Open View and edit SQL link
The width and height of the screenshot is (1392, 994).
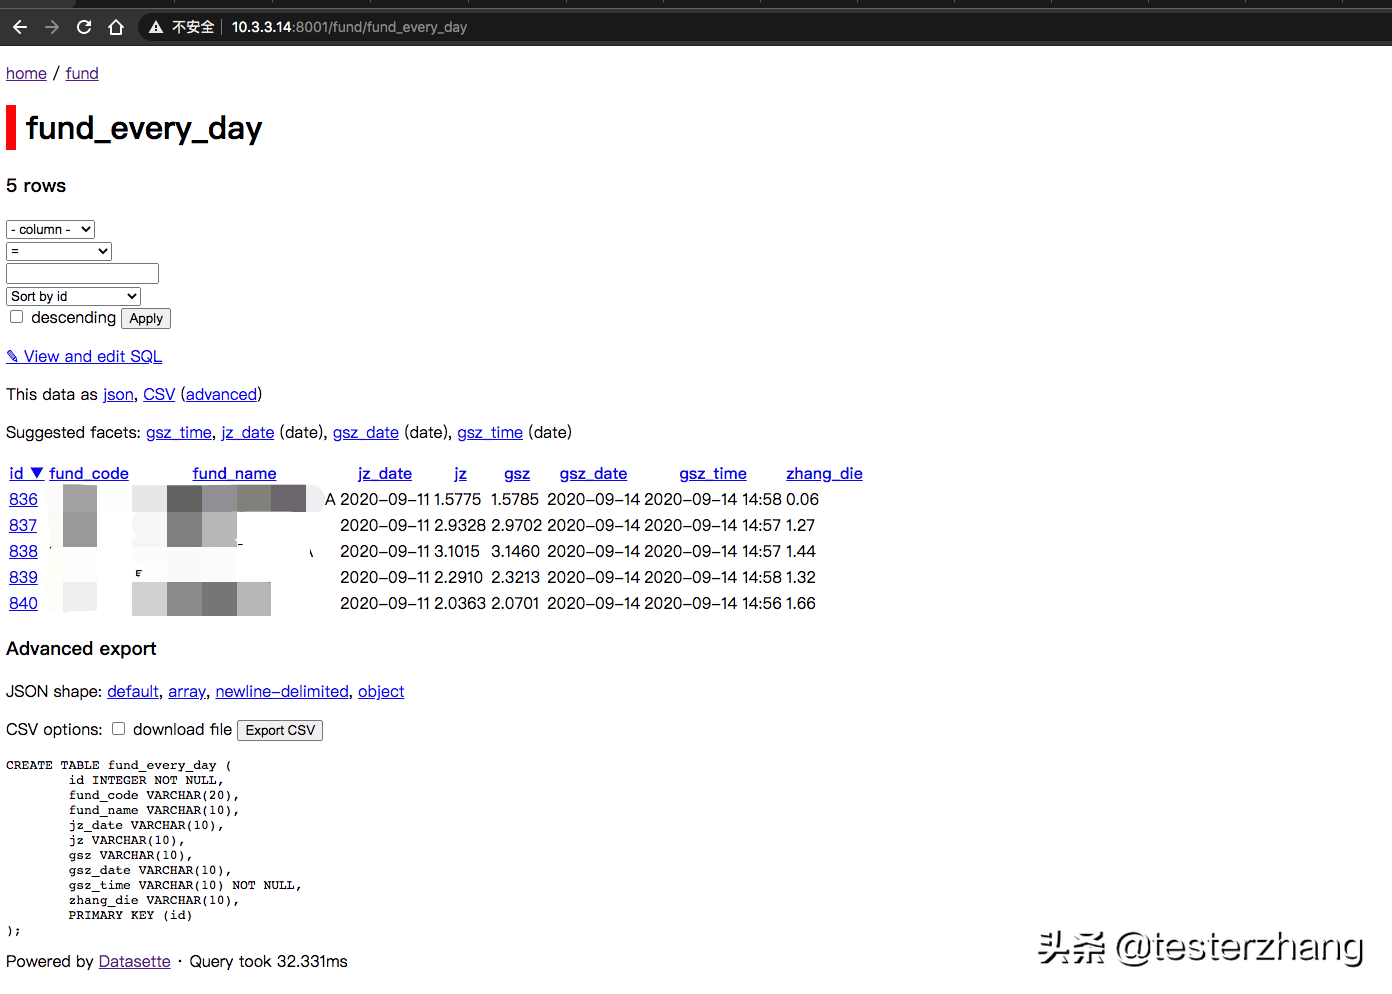(x=84, y=356)
